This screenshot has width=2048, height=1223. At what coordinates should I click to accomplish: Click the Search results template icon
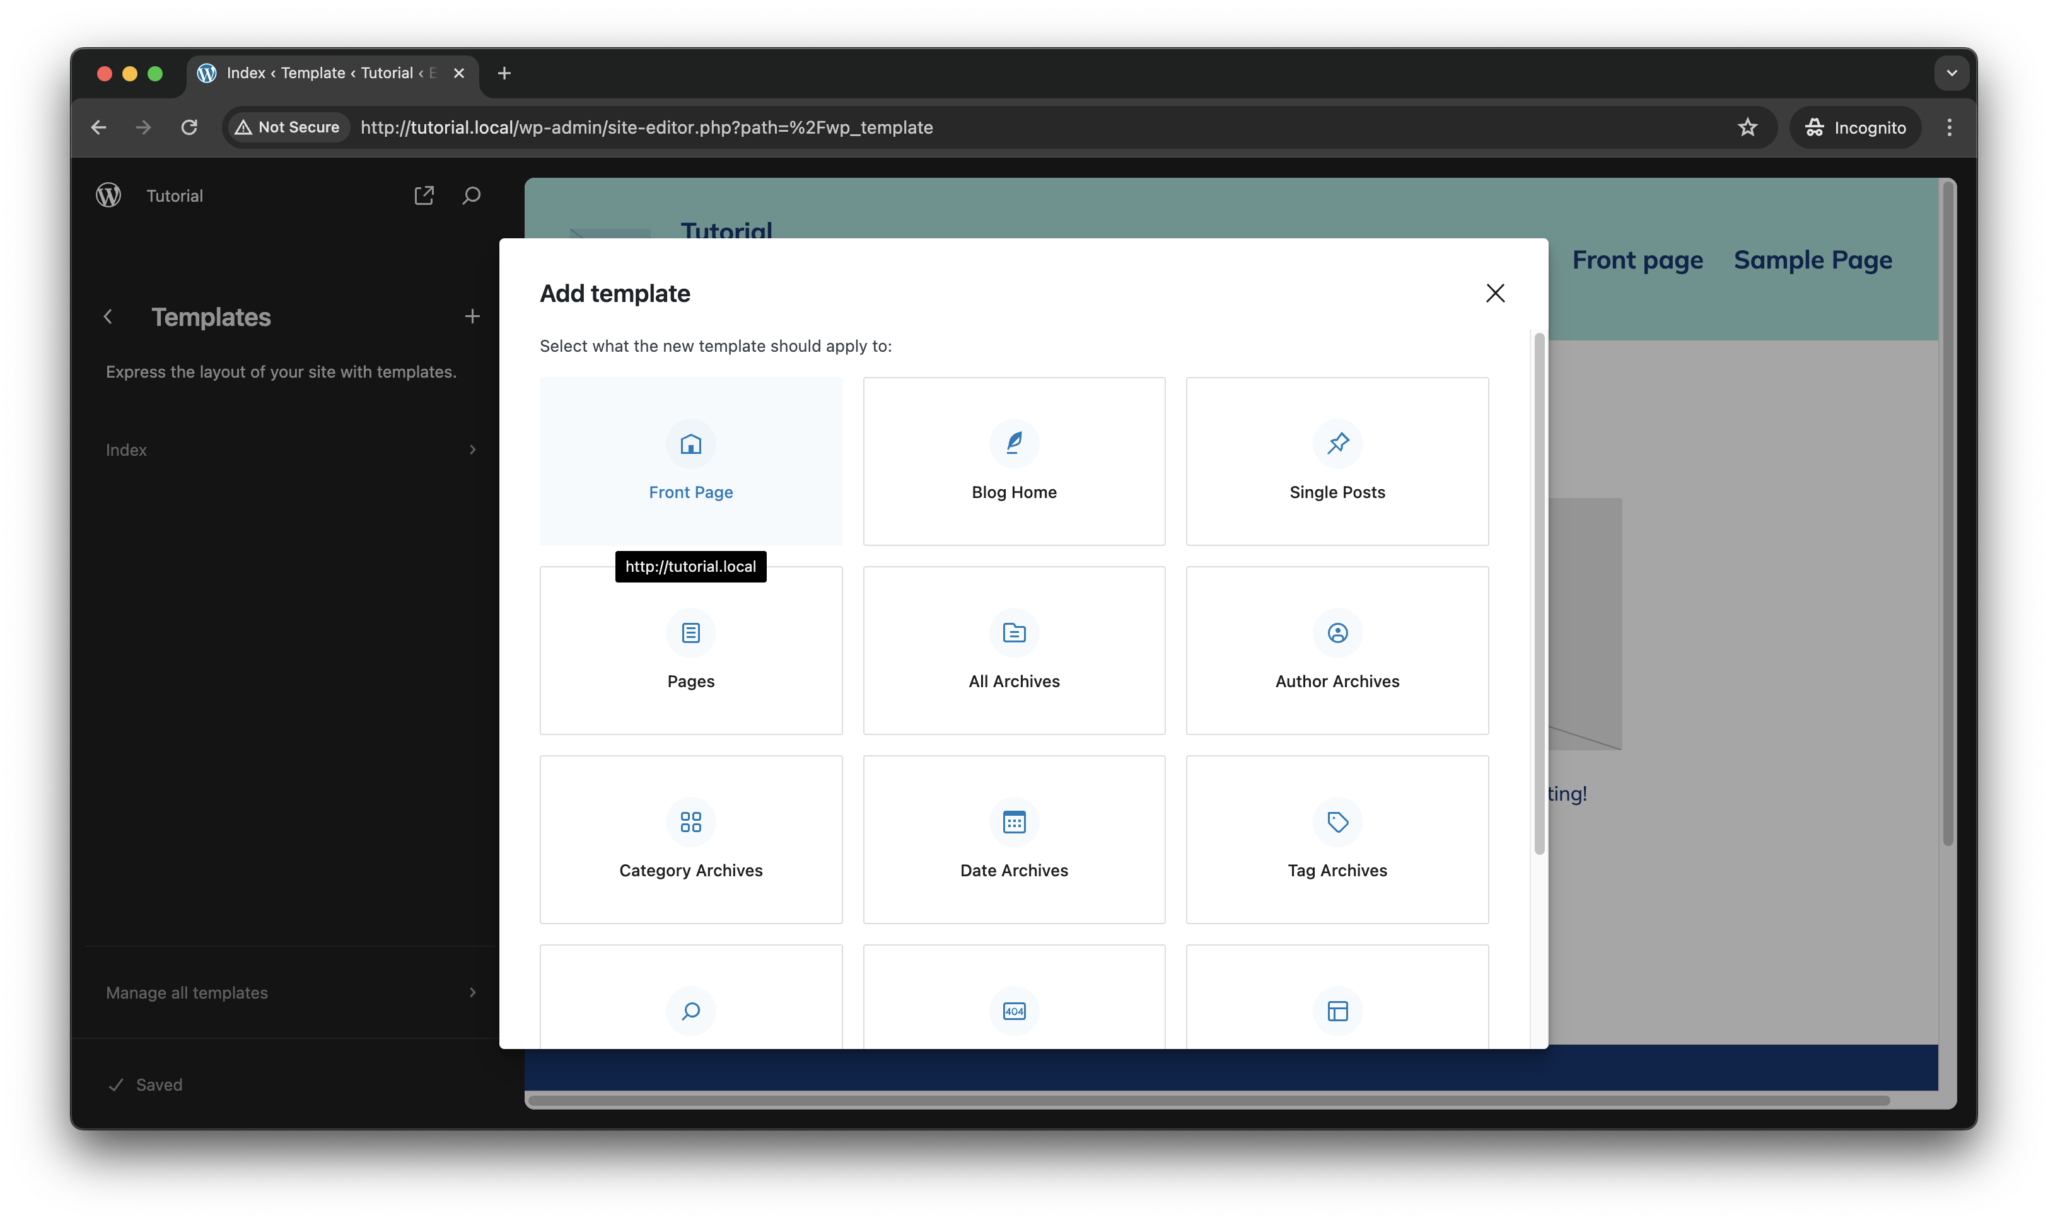690,1011
